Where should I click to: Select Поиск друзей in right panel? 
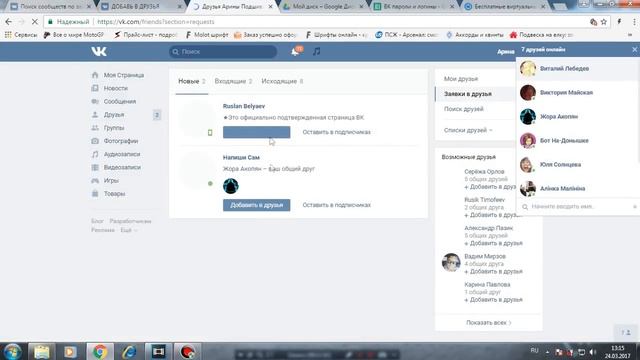click(464, 109)
